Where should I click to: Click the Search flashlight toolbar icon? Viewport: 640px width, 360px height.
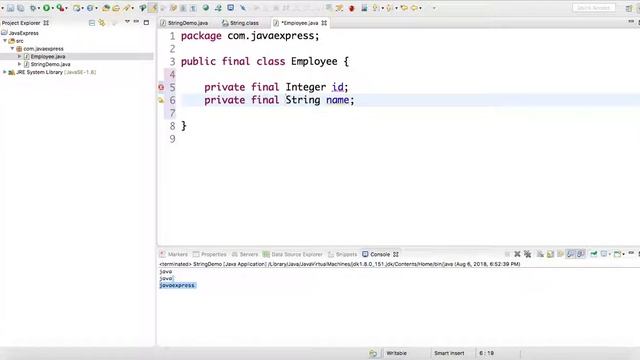tap(127, 8)
